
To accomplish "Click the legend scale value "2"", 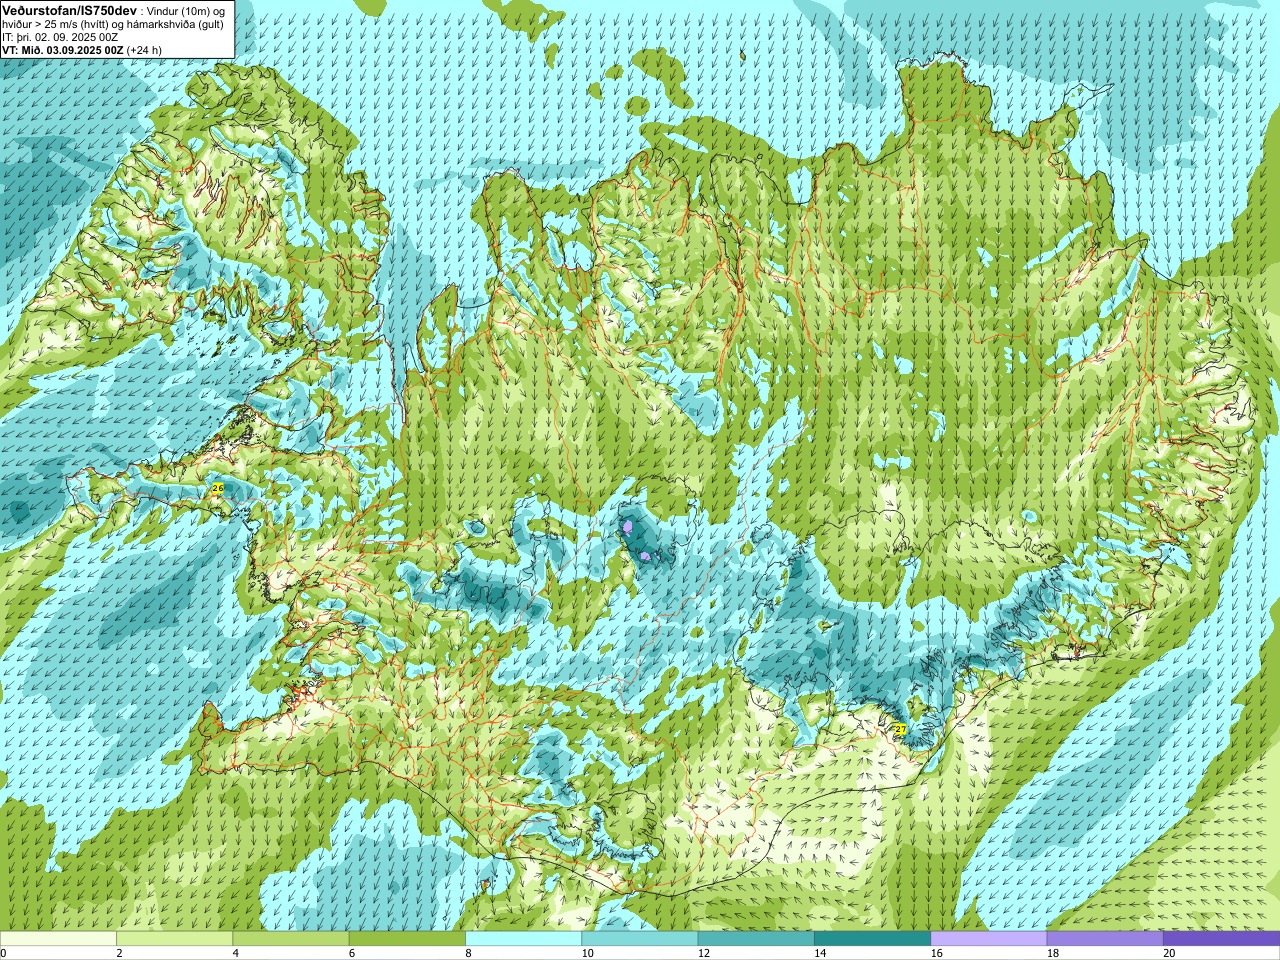I will pyautogui.click(x=119, y=953).
